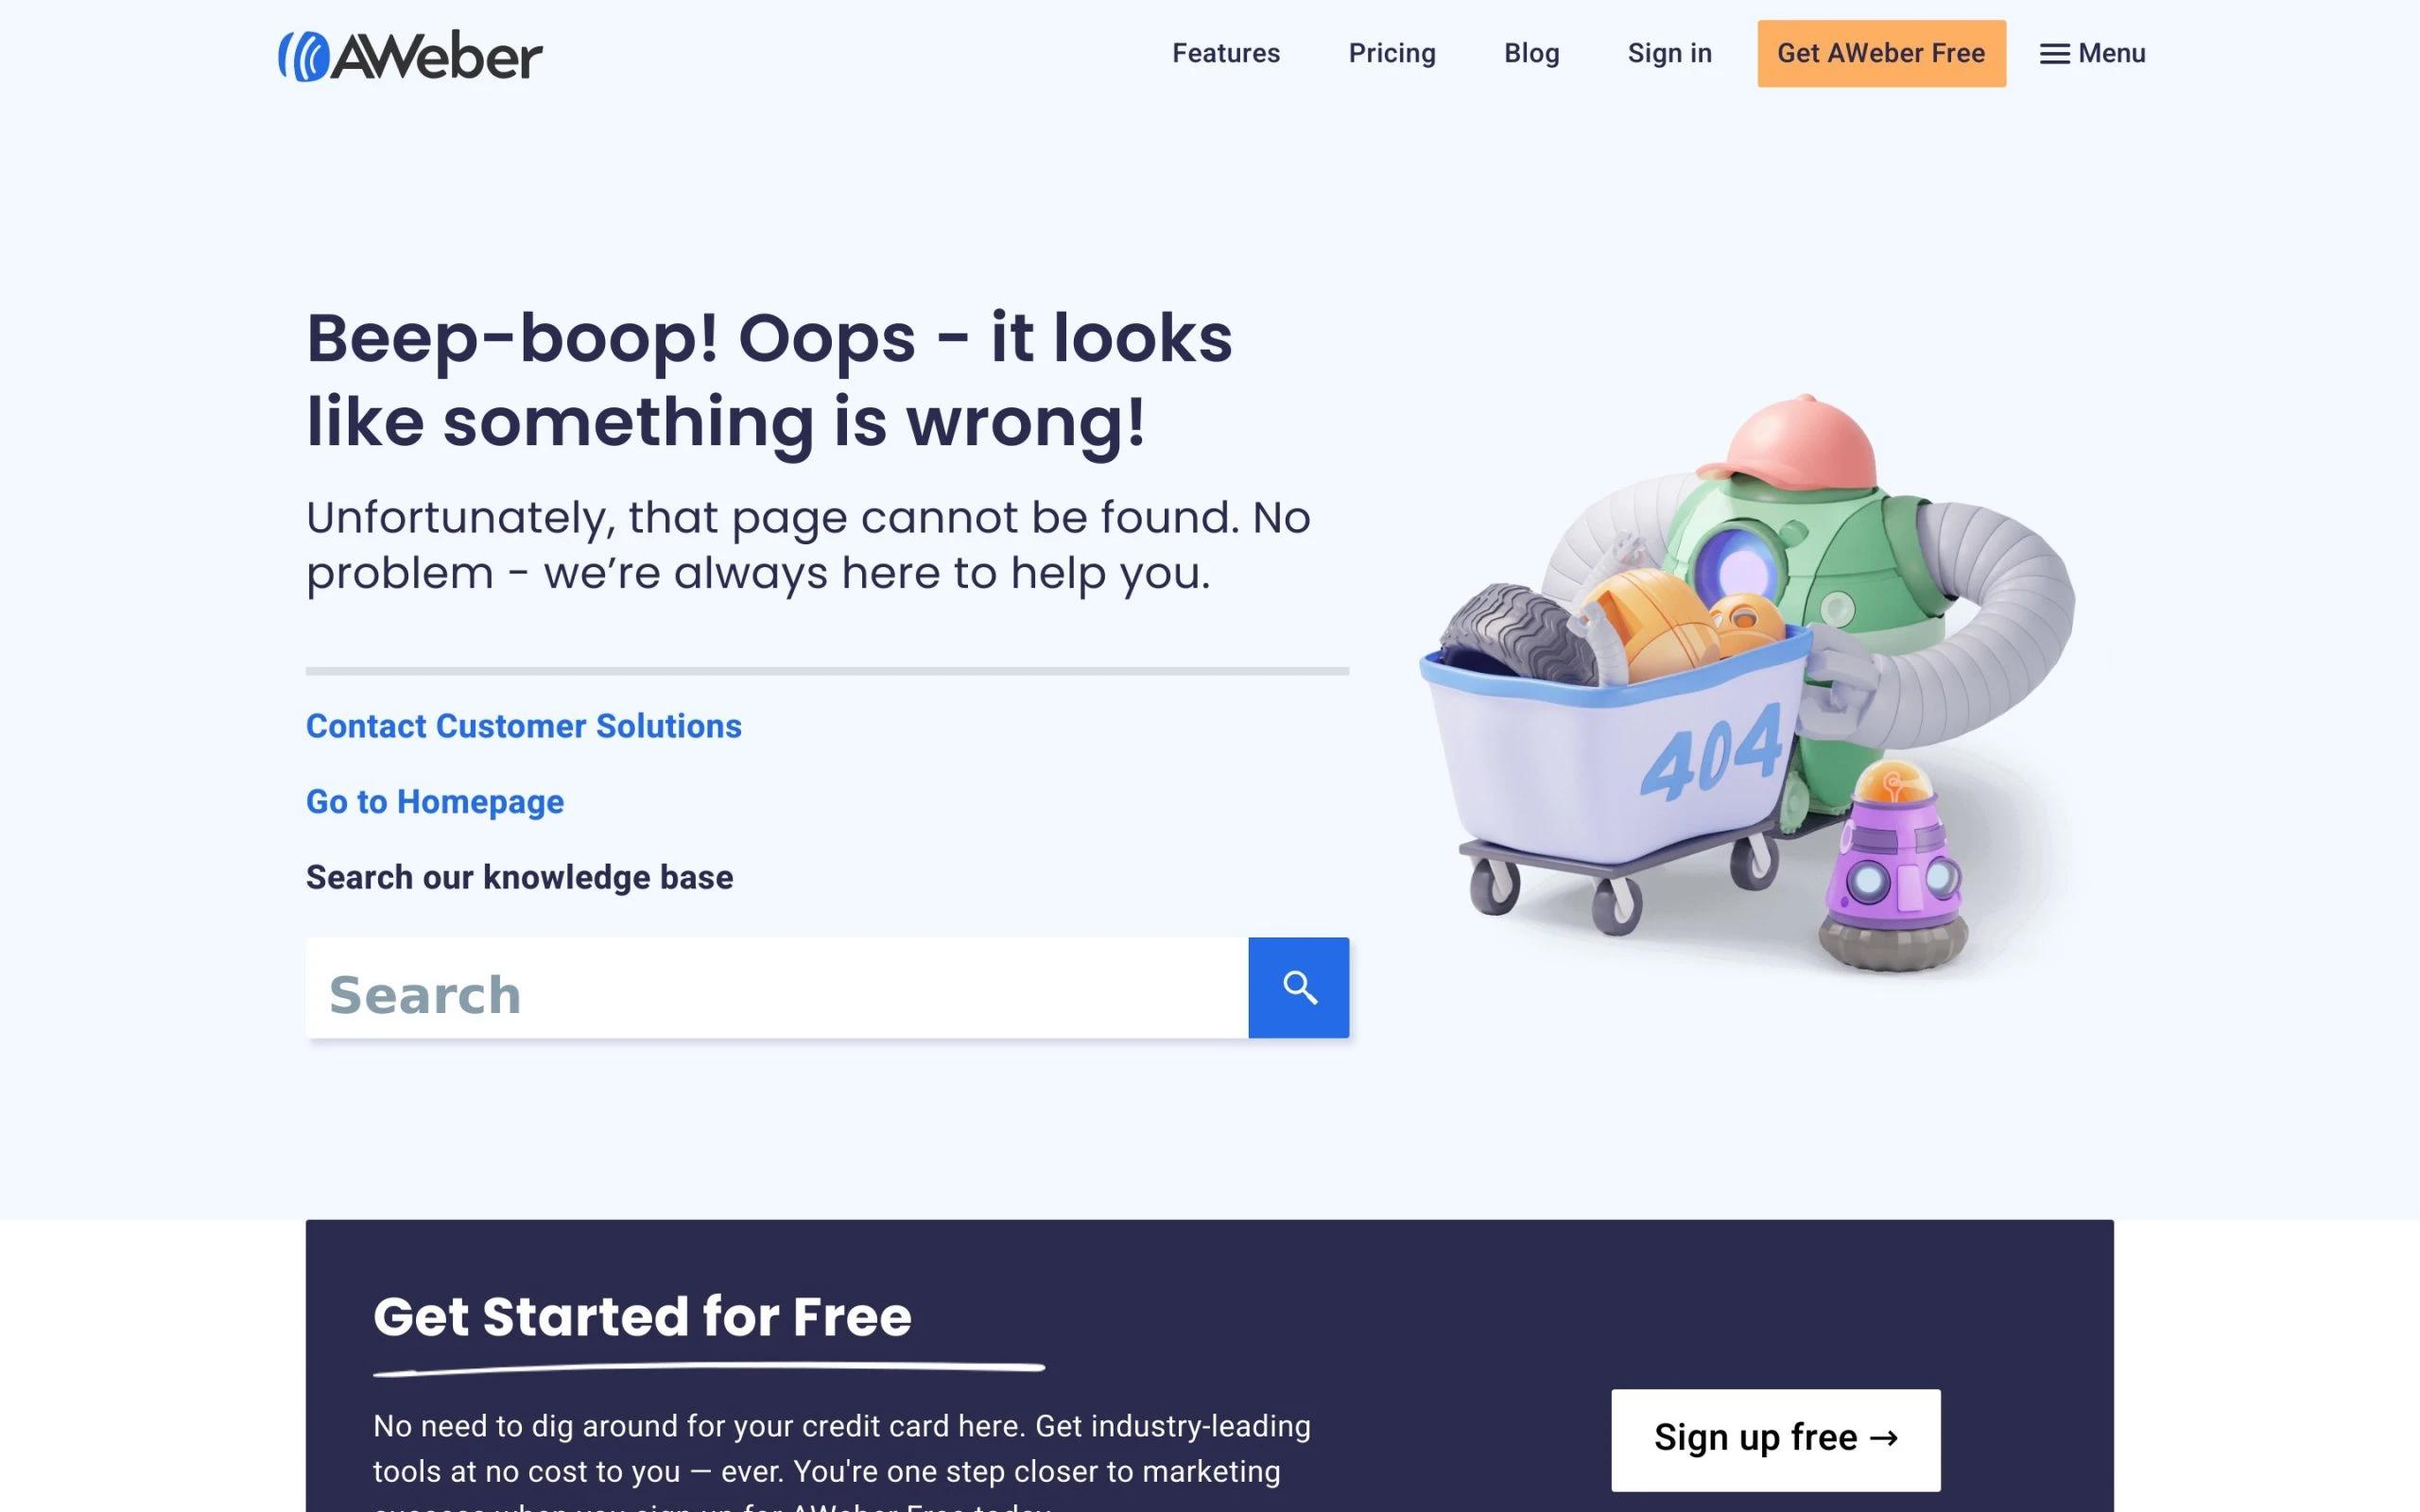Click the AWeber logo
This screenshot has width=2420, height=1512.
click(410, 55)
